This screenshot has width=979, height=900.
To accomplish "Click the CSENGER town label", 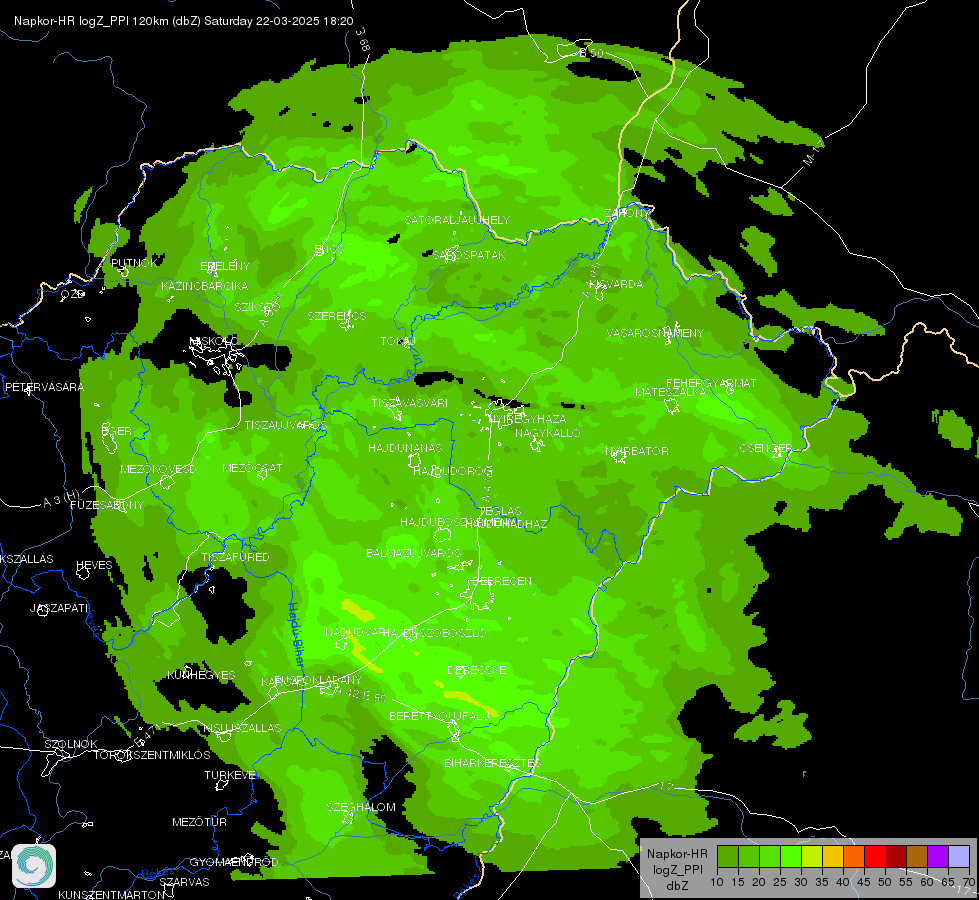I will tap(766, 448).
